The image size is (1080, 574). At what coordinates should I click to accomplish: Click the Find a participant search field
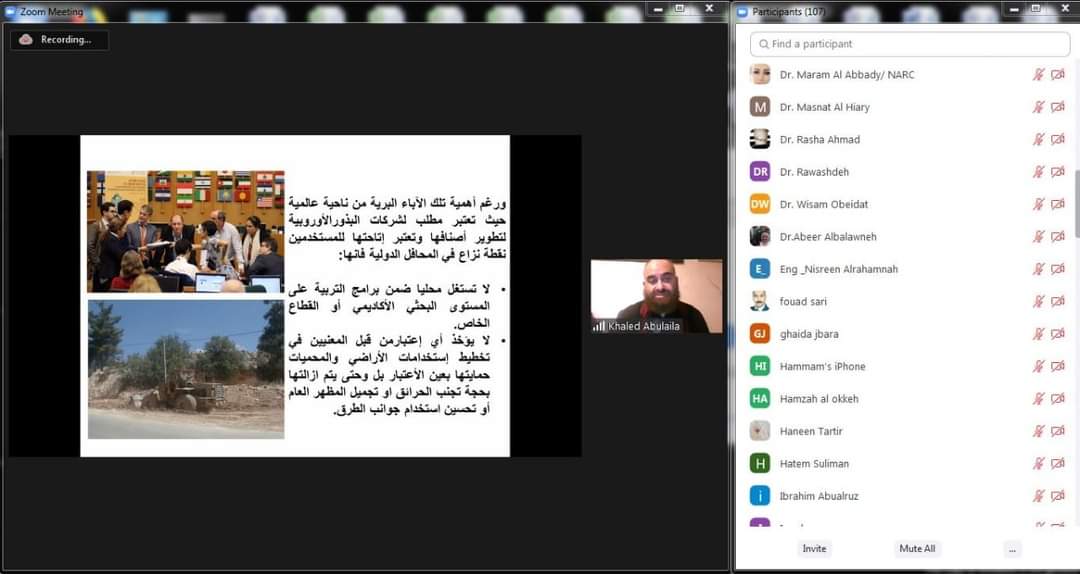click(x=910, y=44)
